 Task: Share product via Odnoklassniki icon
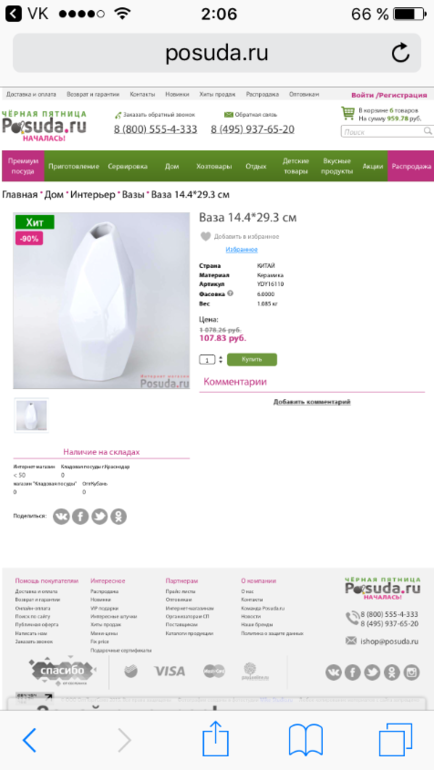118,516
